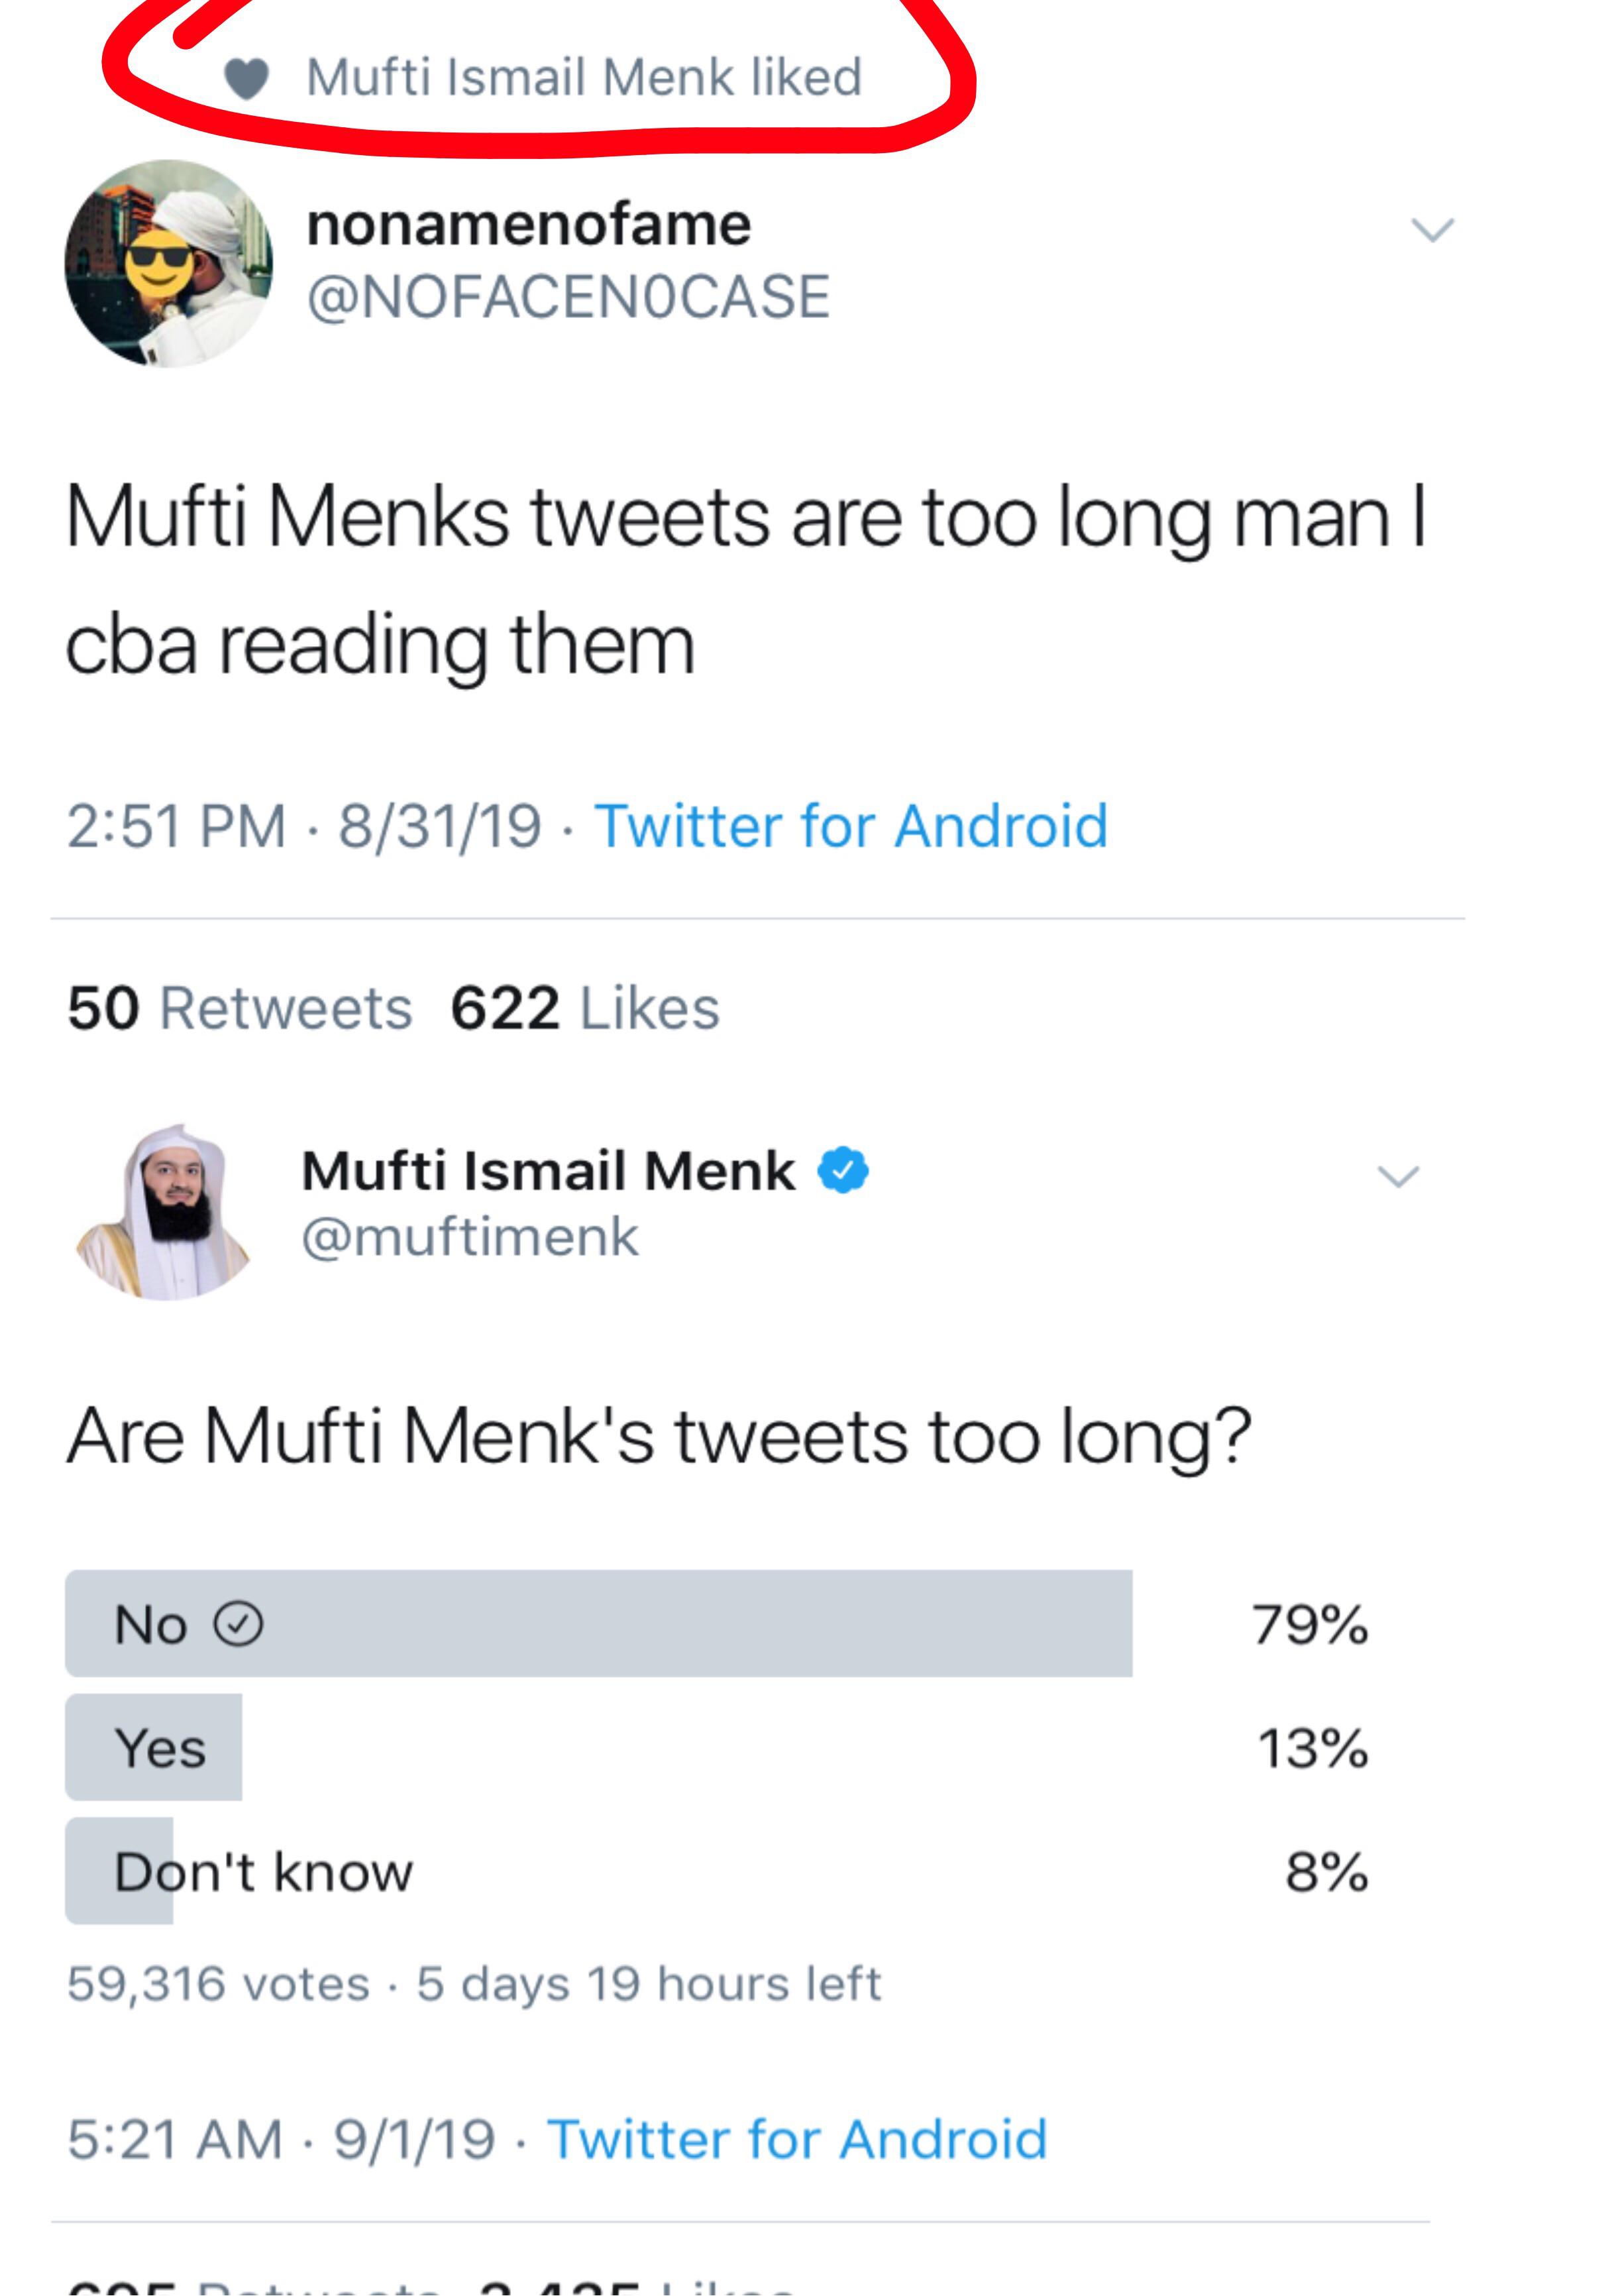The height and width of the screenshot is (2296, 1610).
Task: Click the "Twitter for Android" link under the 9/1/19 poll
Action: click(797, 2140)
